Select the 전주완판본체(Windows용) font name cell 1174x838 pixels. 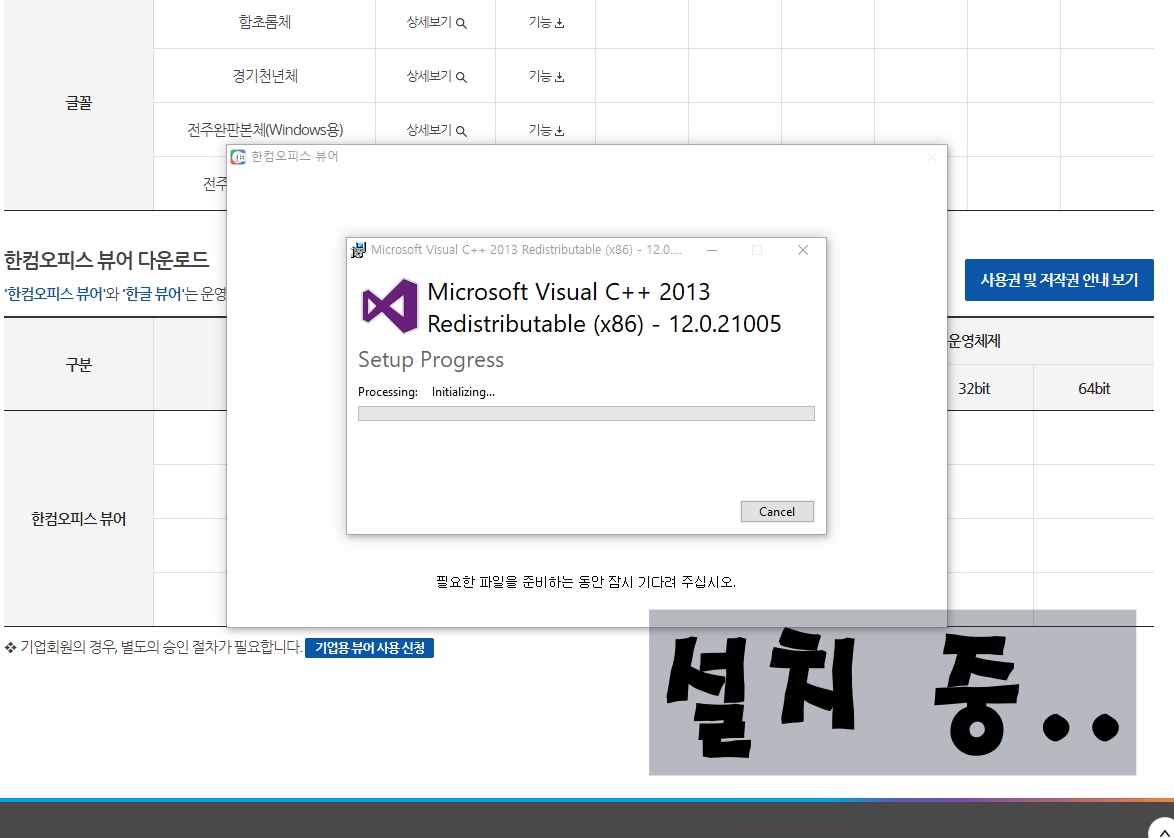pyautogui.click(x=264, y=130)
